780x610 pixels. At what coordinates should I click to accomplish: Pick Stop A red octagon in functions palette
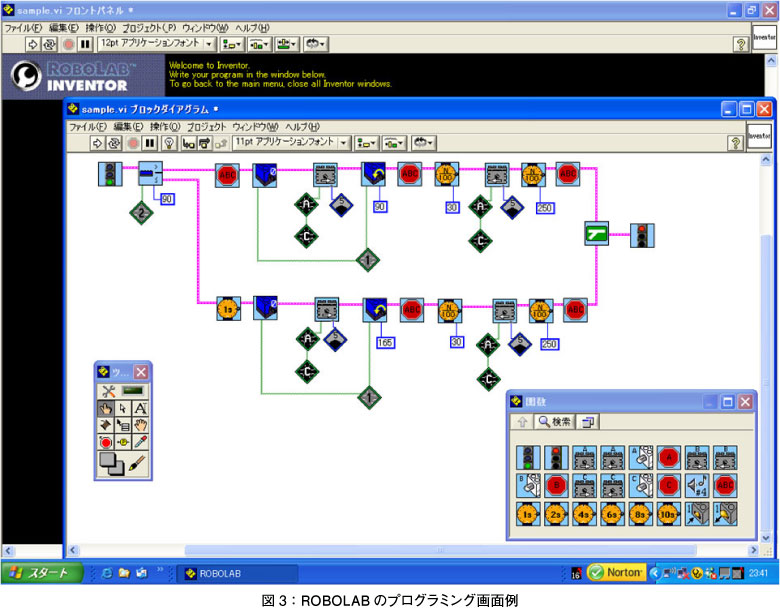click(x=669, y=458)
